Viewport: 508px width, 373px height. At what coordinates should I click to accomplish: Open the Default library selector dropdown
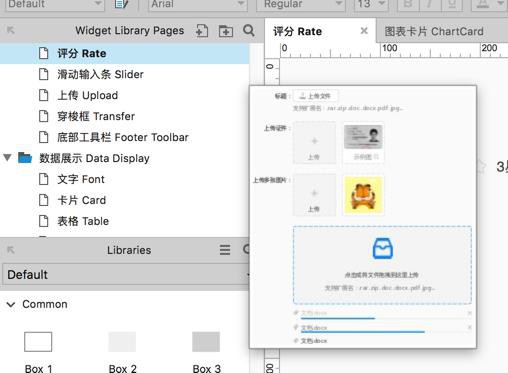[126, 275]
